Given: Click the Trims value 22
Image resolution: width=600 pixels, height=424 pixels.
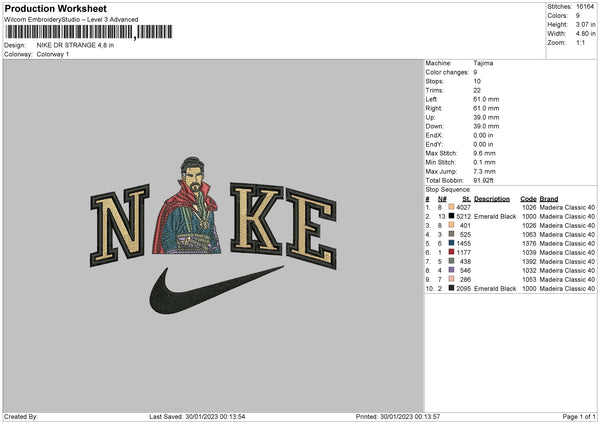Looking at the screenshot, I should pos(477,90).
